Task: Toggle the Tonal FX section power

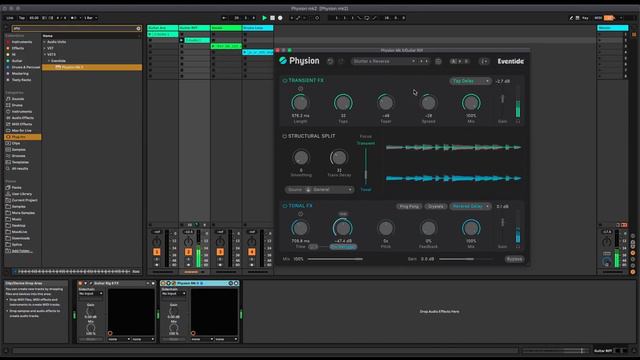Action: pos(284,206)
